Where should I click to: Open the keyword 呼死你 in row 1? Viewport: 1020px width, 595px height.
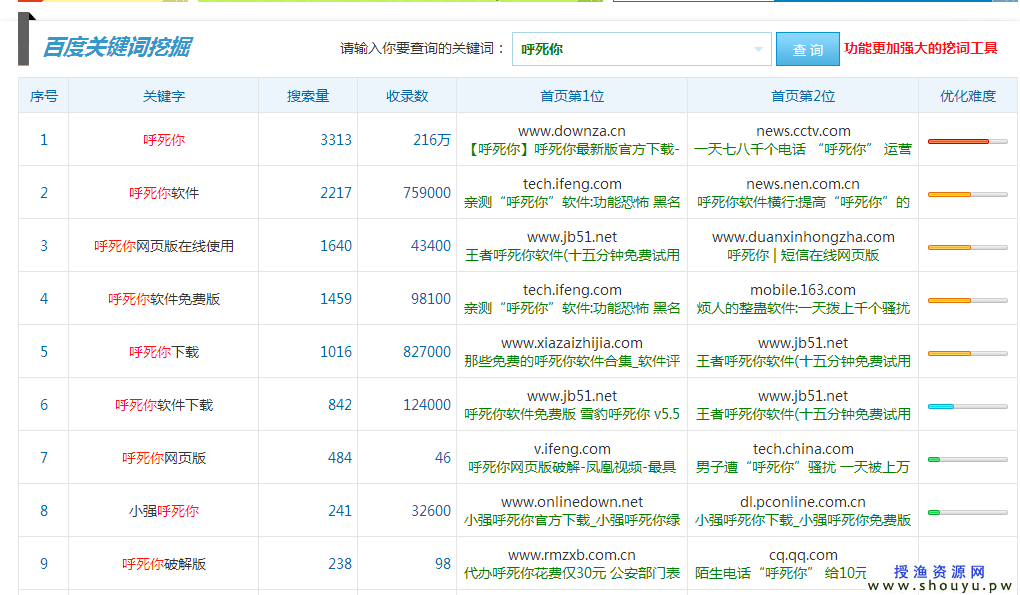click(164, 140)
